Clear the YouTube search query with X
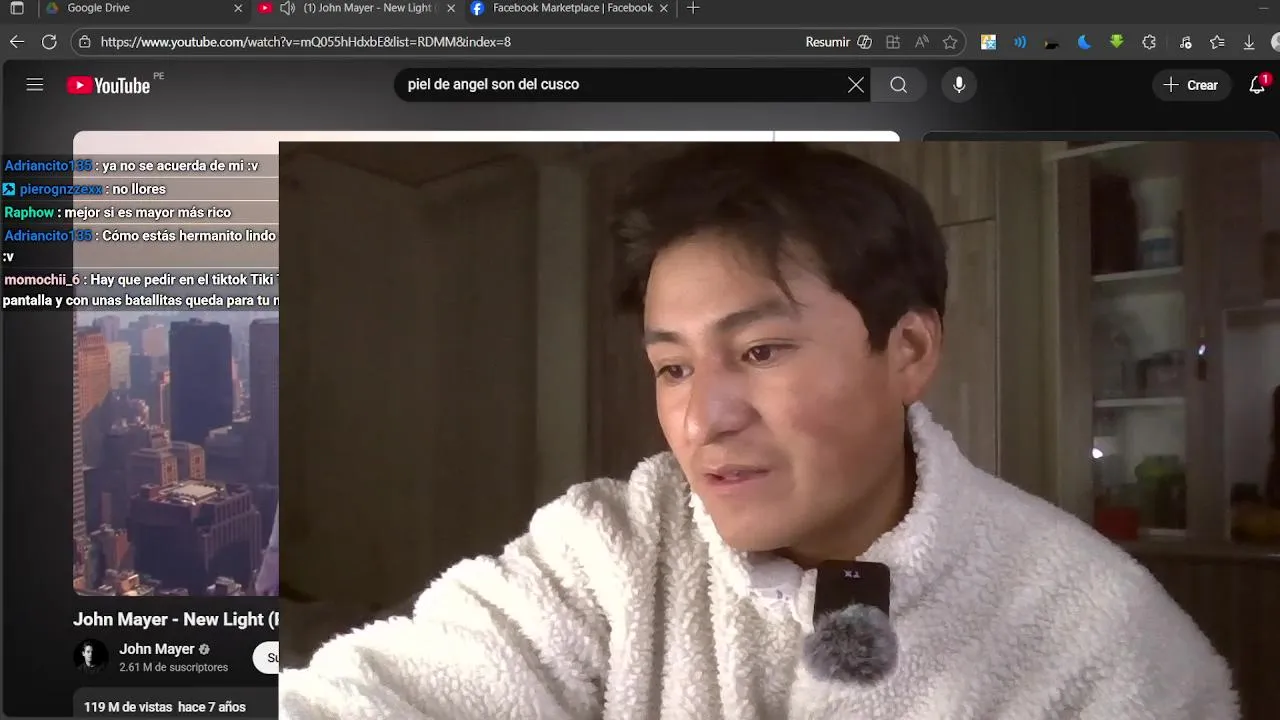This screenshot has width=1280, height=720. (856, 85)
